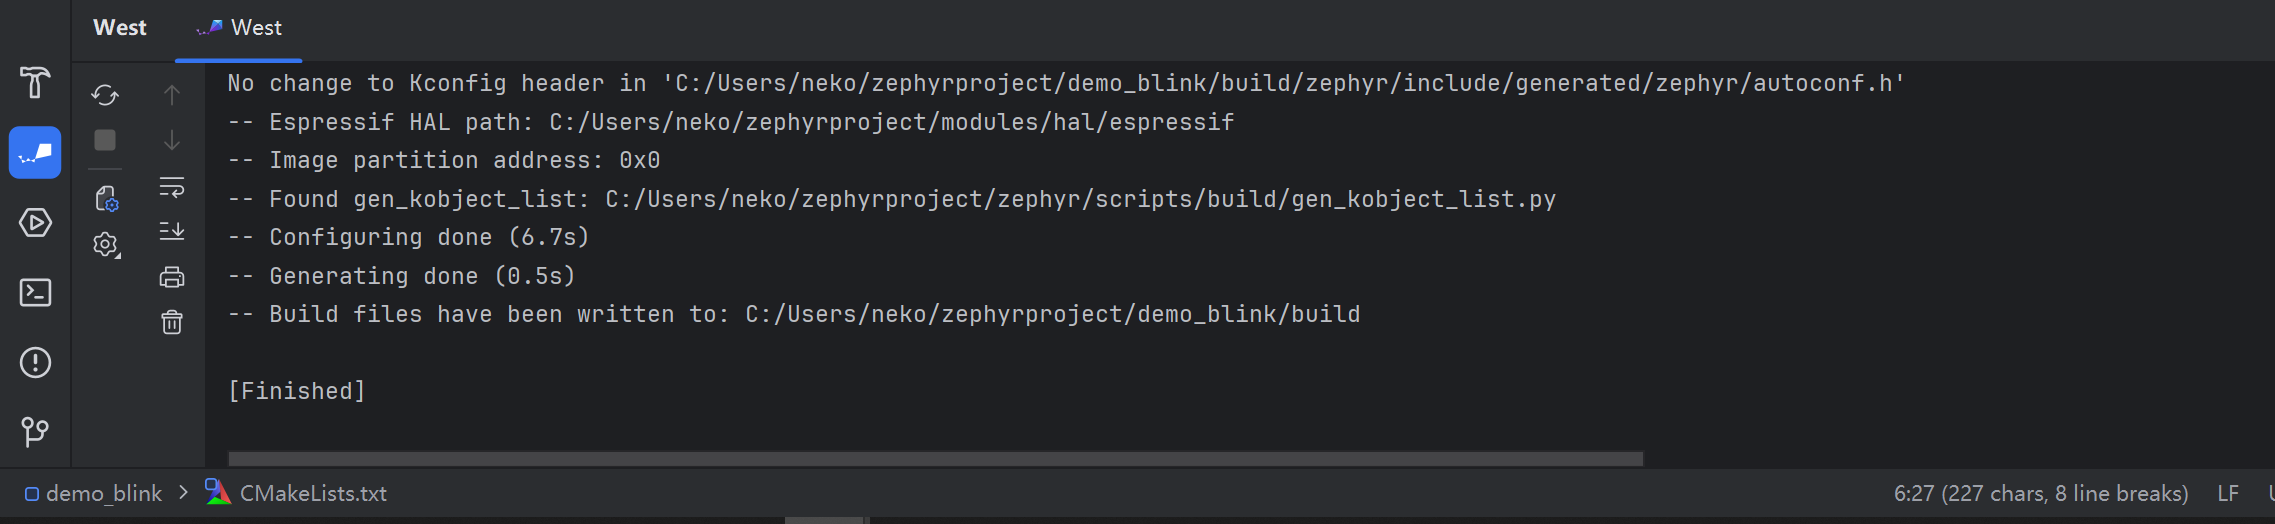Image resolution: width=2275 pixels, height=524 pixels.
Task: Open the Build hammer tool window
Action: 35,82
